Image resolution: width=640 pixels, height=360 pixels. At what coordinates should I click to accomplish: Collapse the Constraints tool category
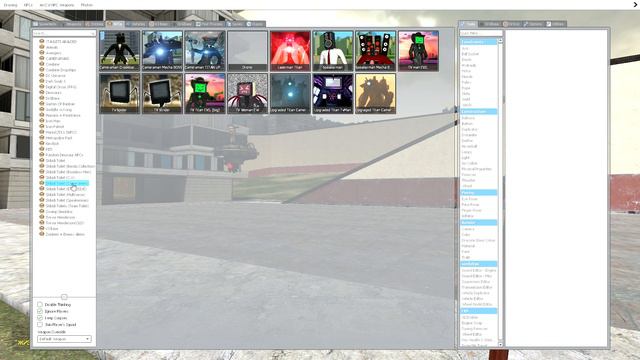pyautogui.click(x=479, y=42)
